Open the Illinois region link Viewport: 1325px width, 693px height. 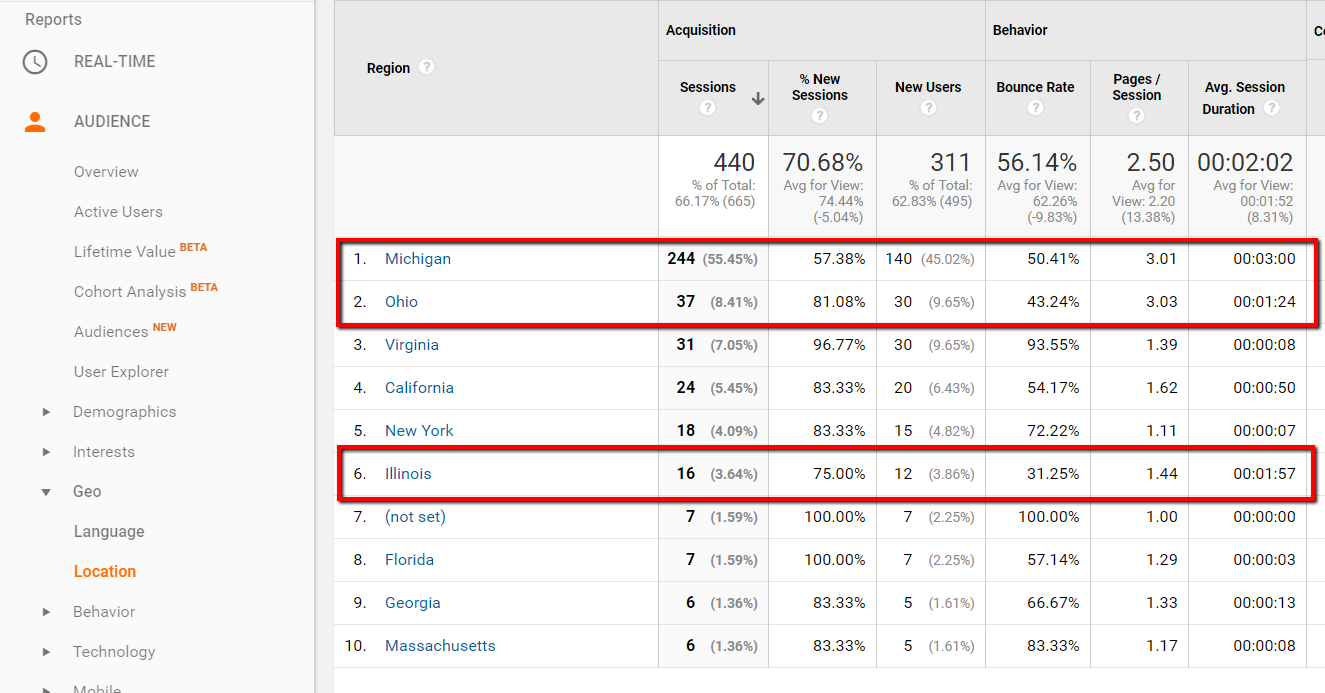click(408, 474)
